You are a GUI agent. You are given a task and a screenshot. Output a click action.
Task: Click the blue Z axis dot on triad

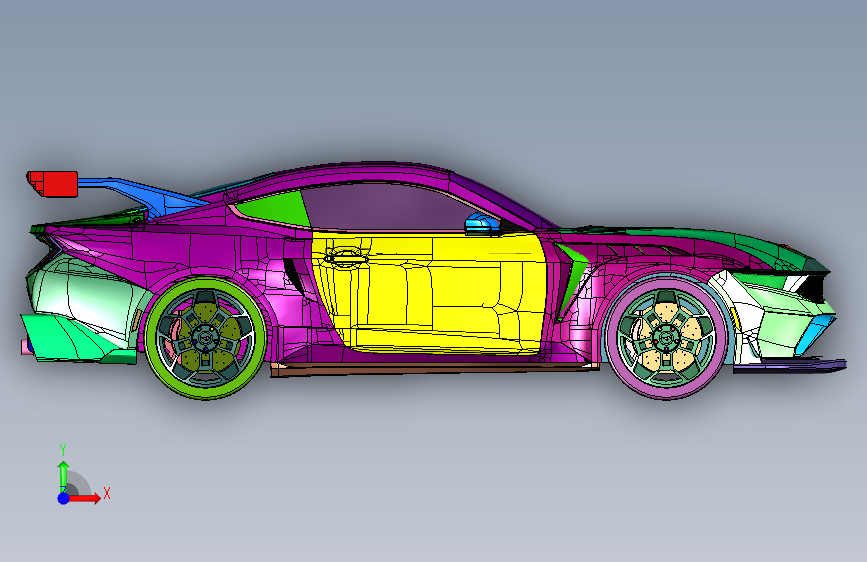64,498
